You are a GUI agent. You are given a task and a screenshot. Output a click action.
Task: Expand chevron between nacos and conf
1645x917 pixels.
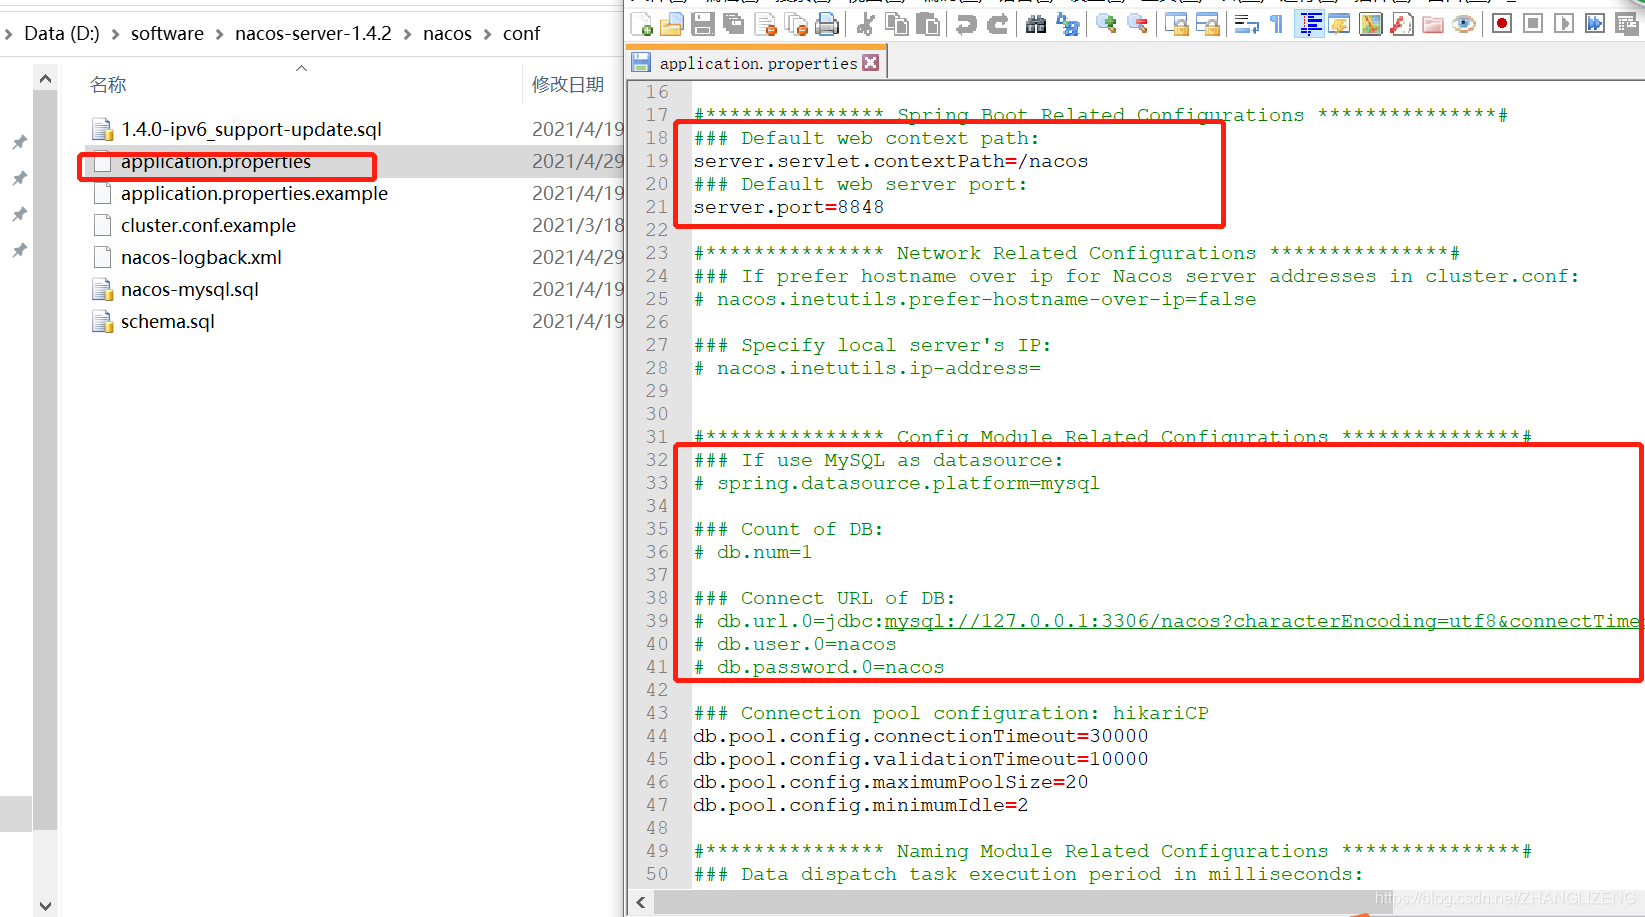(x=487, y=34)
